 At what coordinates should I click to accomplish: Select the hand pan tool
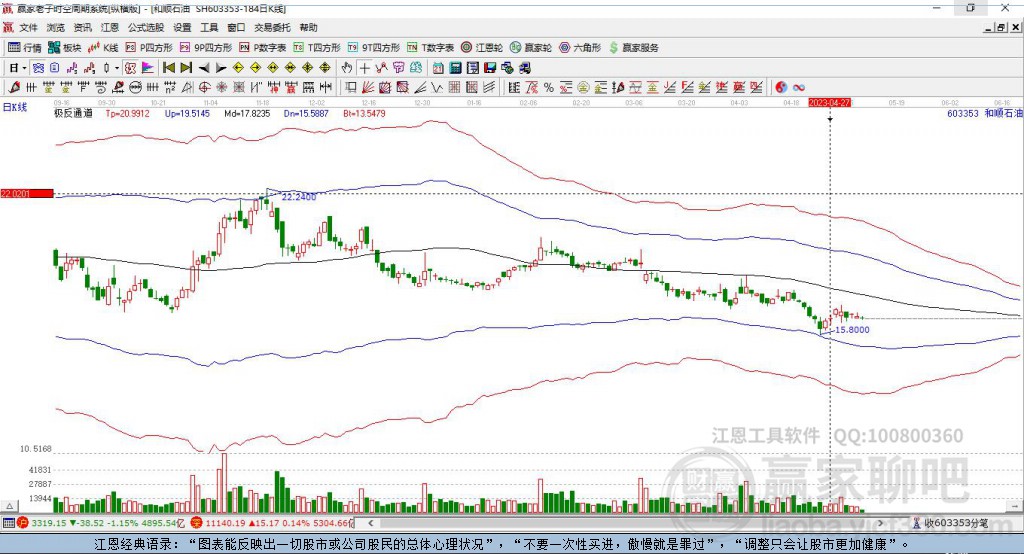(x=347, y=68)
